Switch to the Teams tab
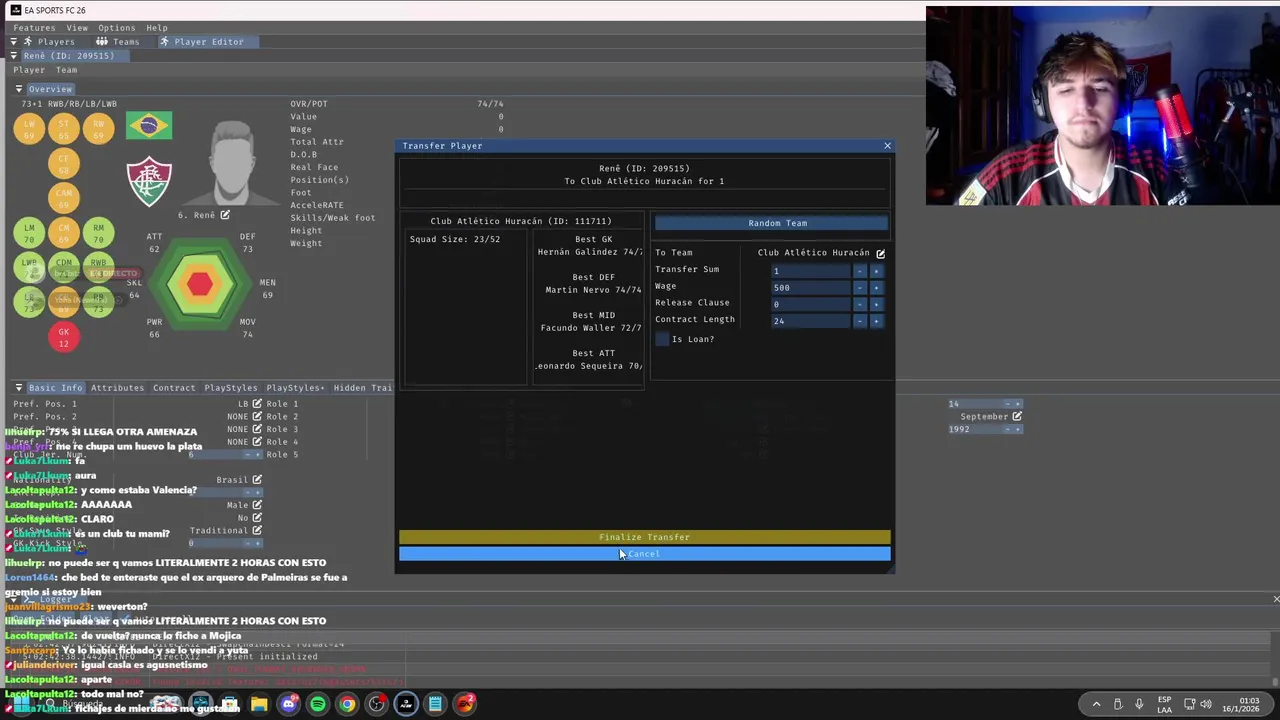Image resolution: width=1280 pixels, height=720 pixels. tap(118, 42)
